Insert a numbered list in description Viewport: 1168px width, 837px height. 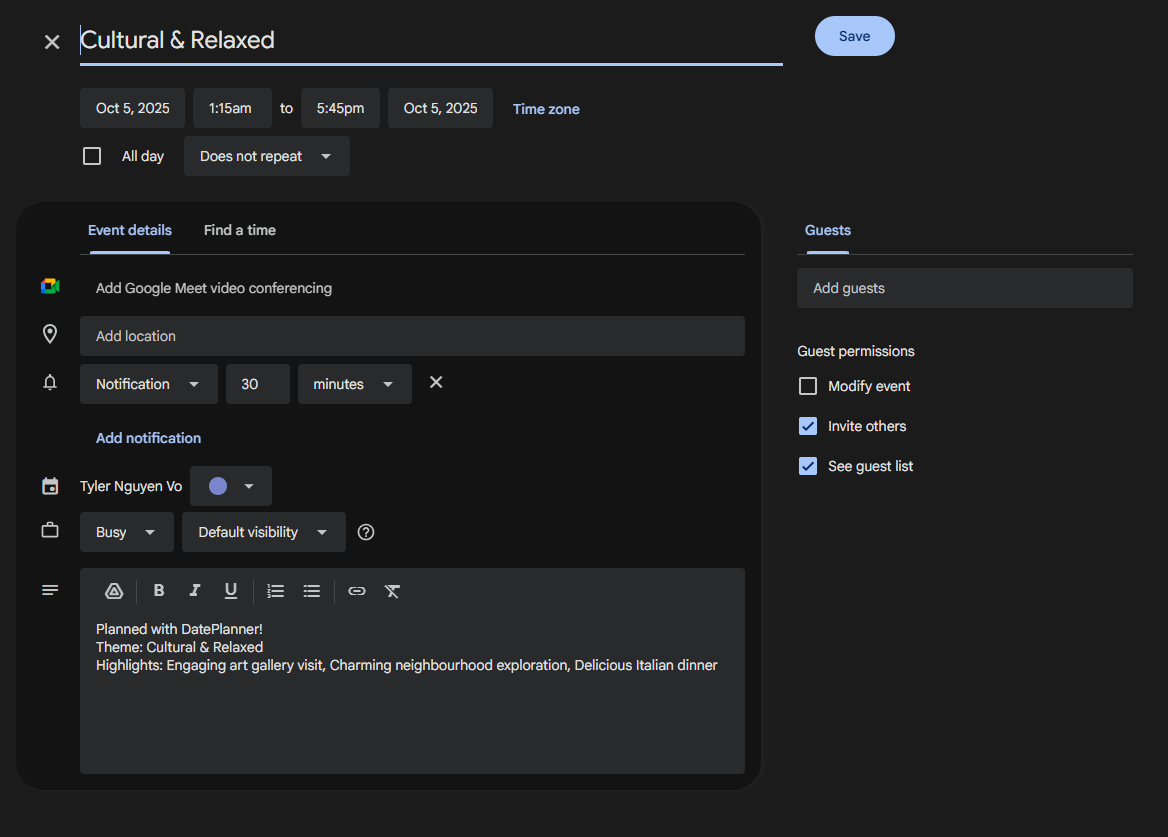click(x=276, y=591)
